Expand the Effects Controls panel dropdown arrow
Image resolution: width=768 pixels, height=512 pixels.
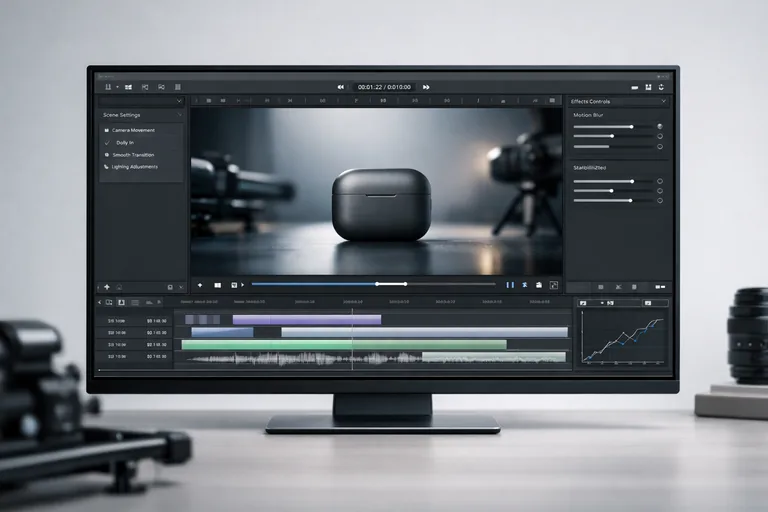pyautogui.click(x=662, y=101)
